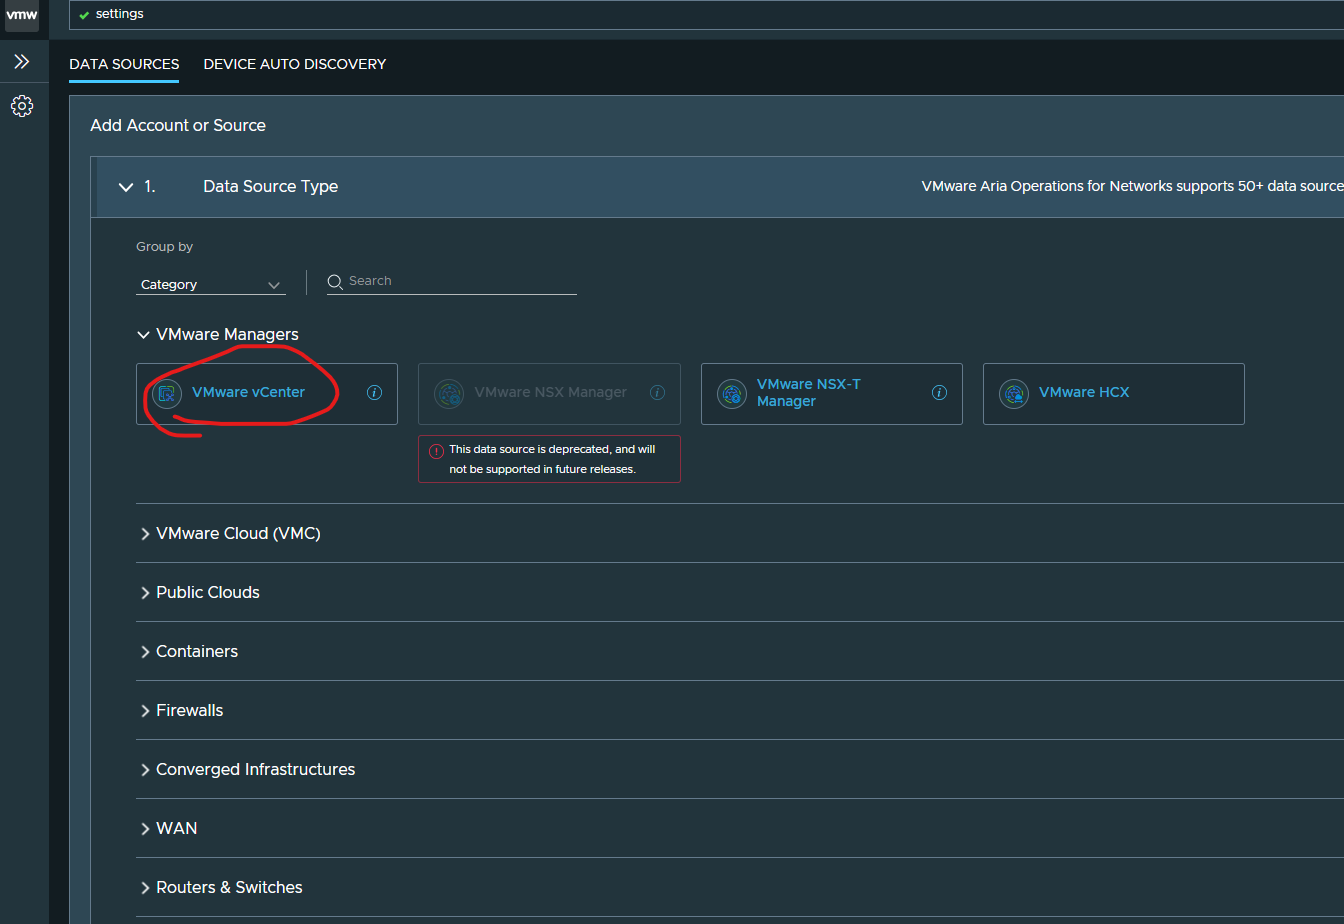Click the VMware NSX Manager tile icon
Screen dimensions: 1344x924
click(x=449, y=393)
